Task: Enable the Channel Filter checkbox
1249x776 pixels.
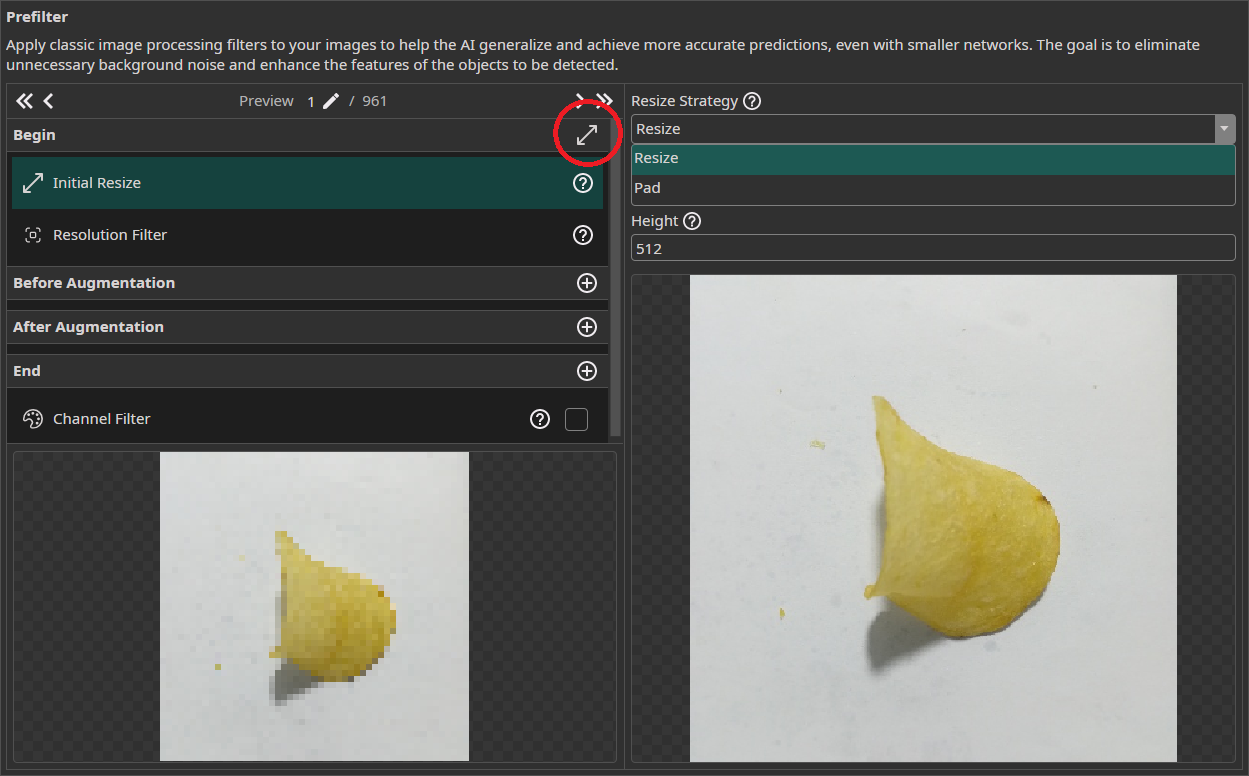Action: (x=577, y=419)
